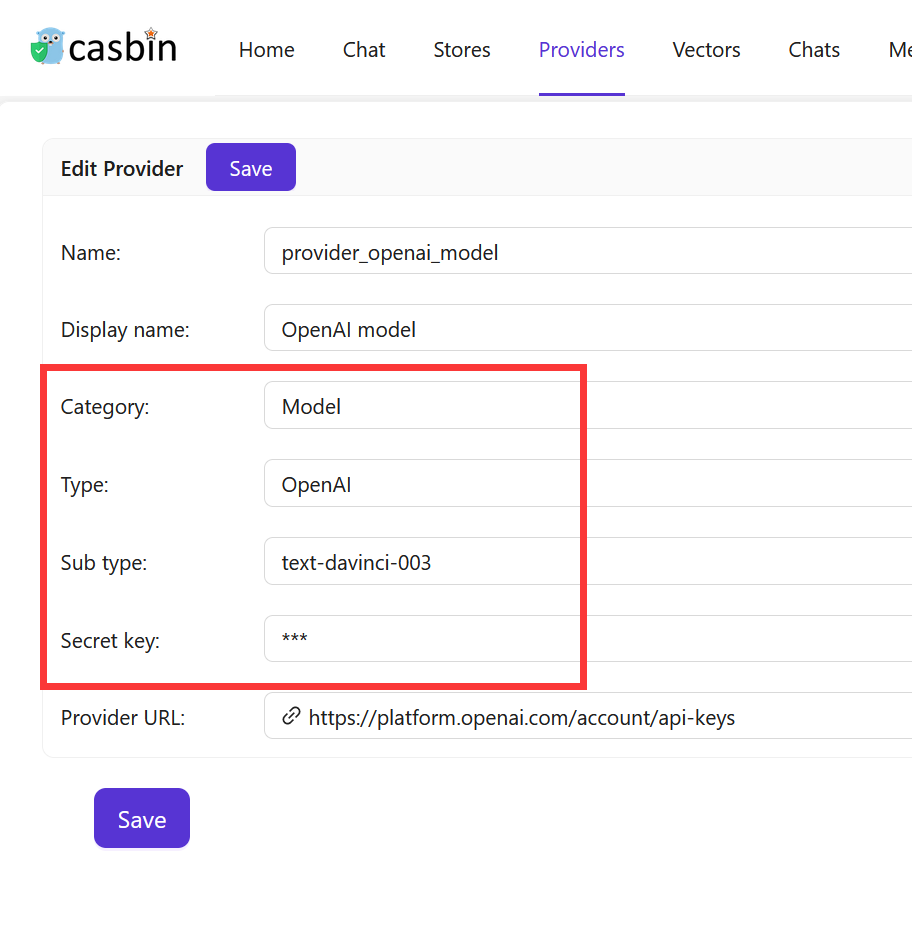Navigate to the Stores page

coord(461,49)
